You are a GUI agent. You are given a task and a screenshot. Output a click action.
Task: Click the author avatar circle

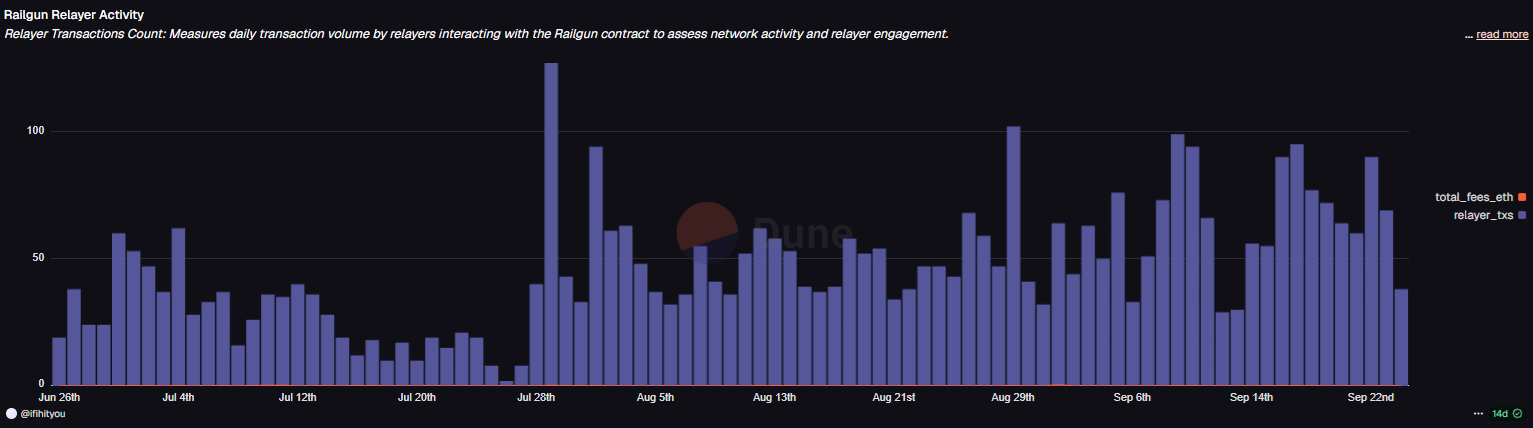pos(11,413)
